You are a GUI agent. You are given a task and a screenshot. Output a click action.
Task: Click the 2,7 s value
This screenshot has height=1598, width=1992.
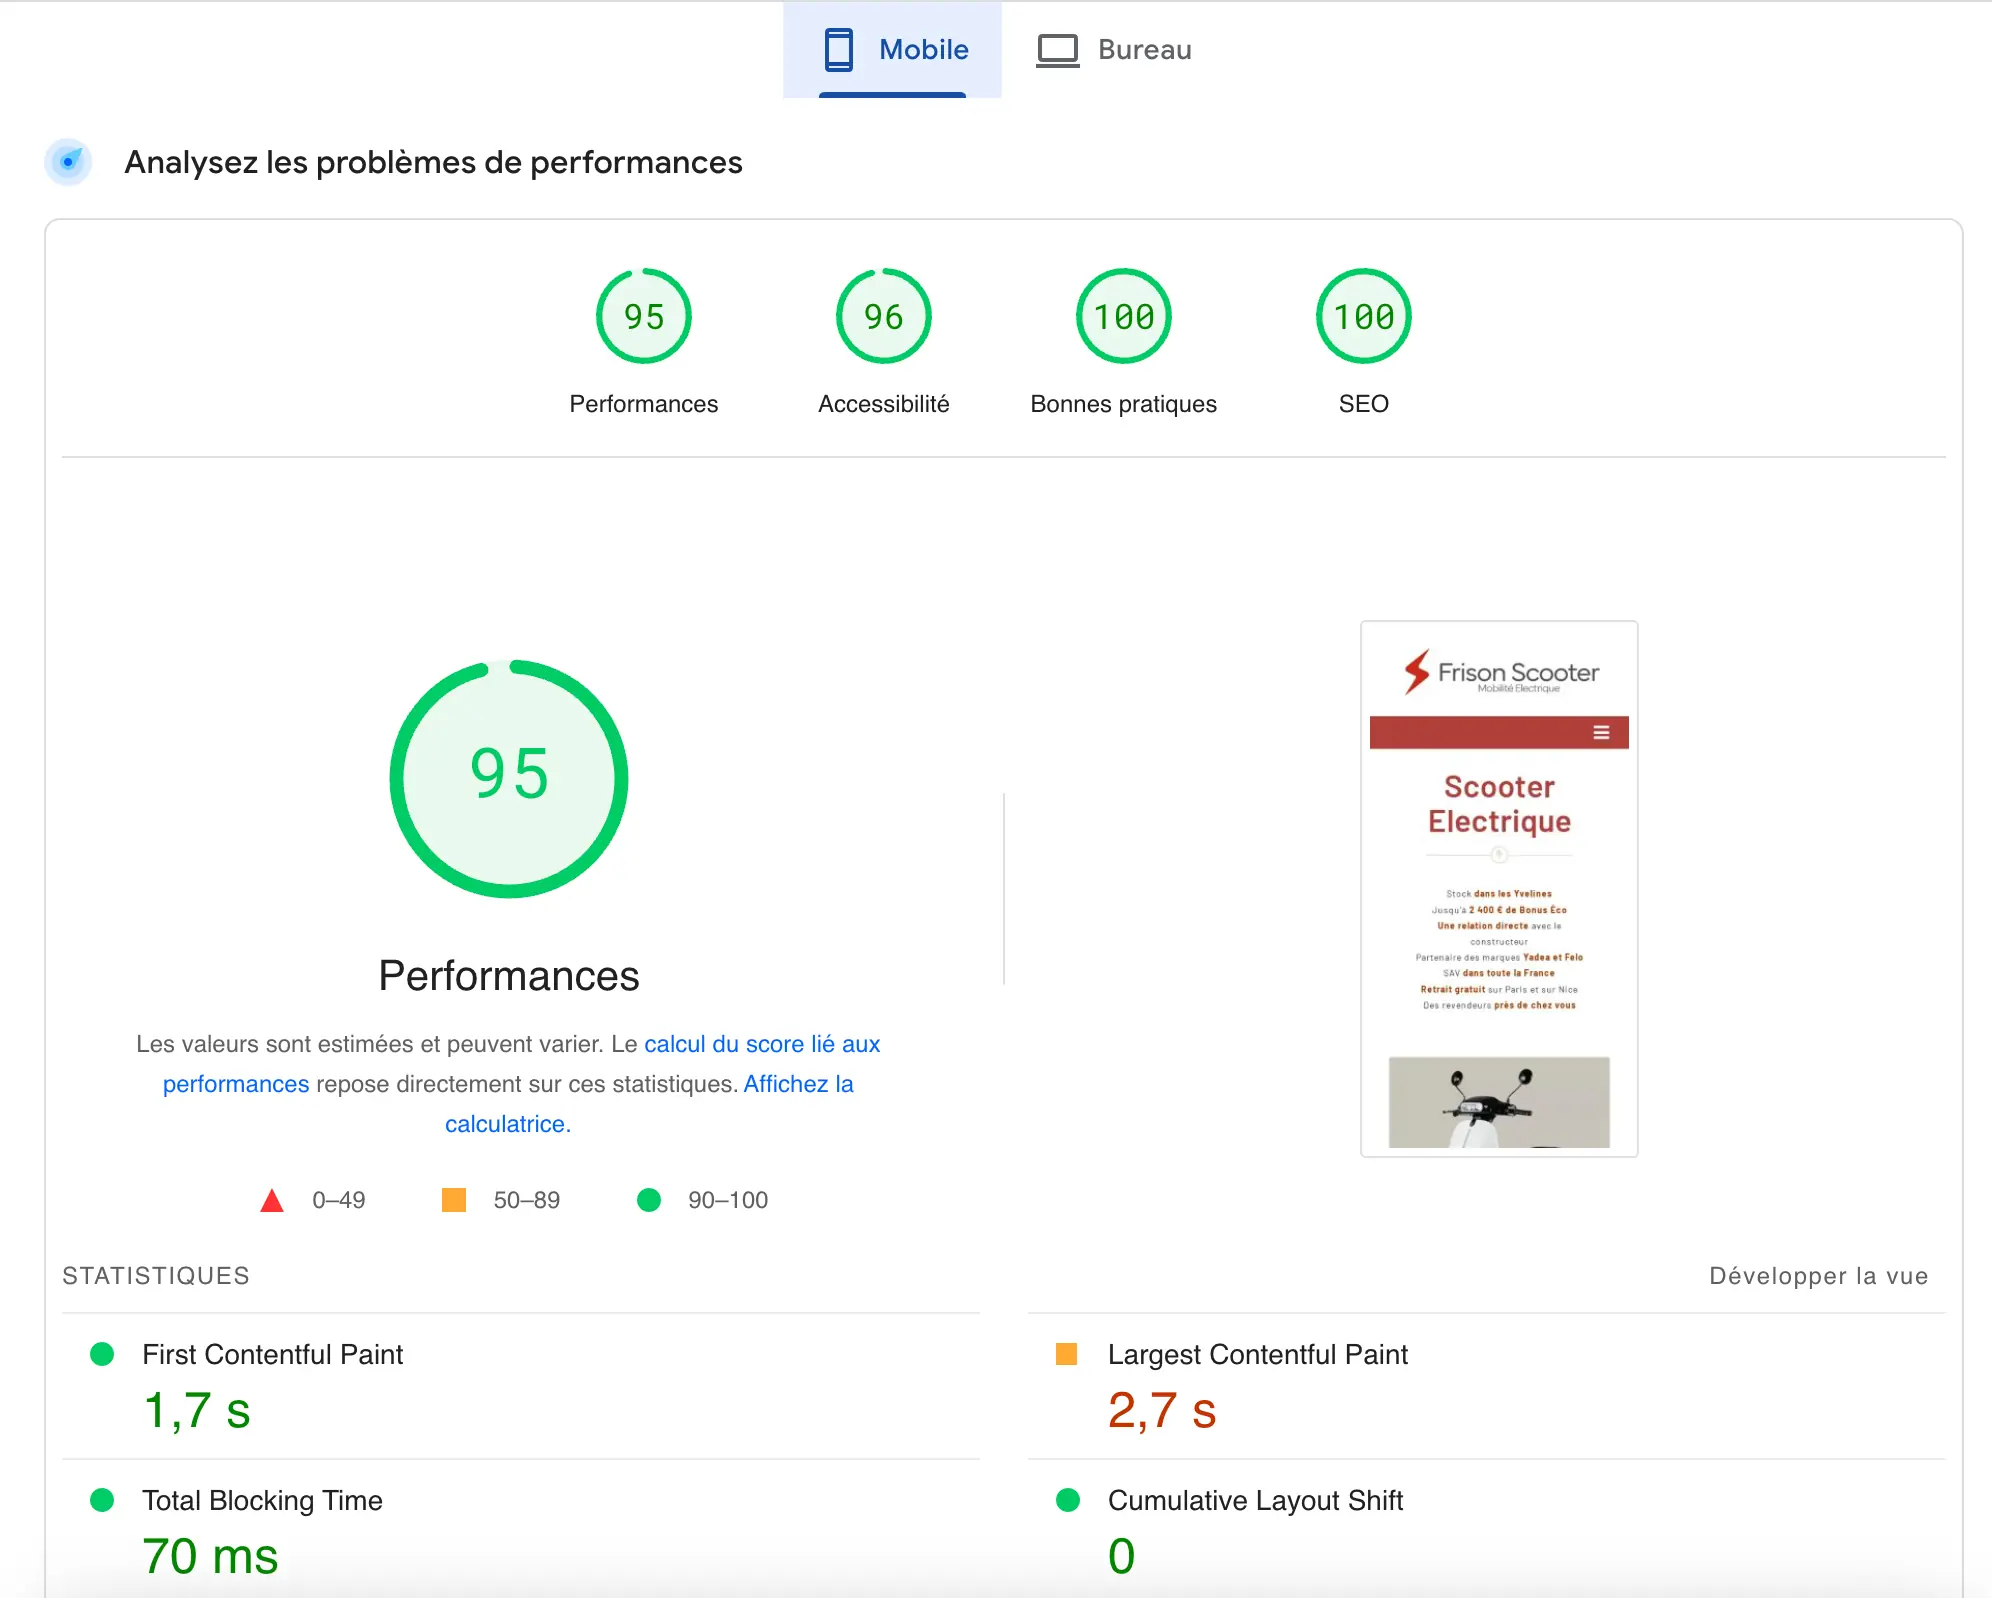coord(1162,1410)
